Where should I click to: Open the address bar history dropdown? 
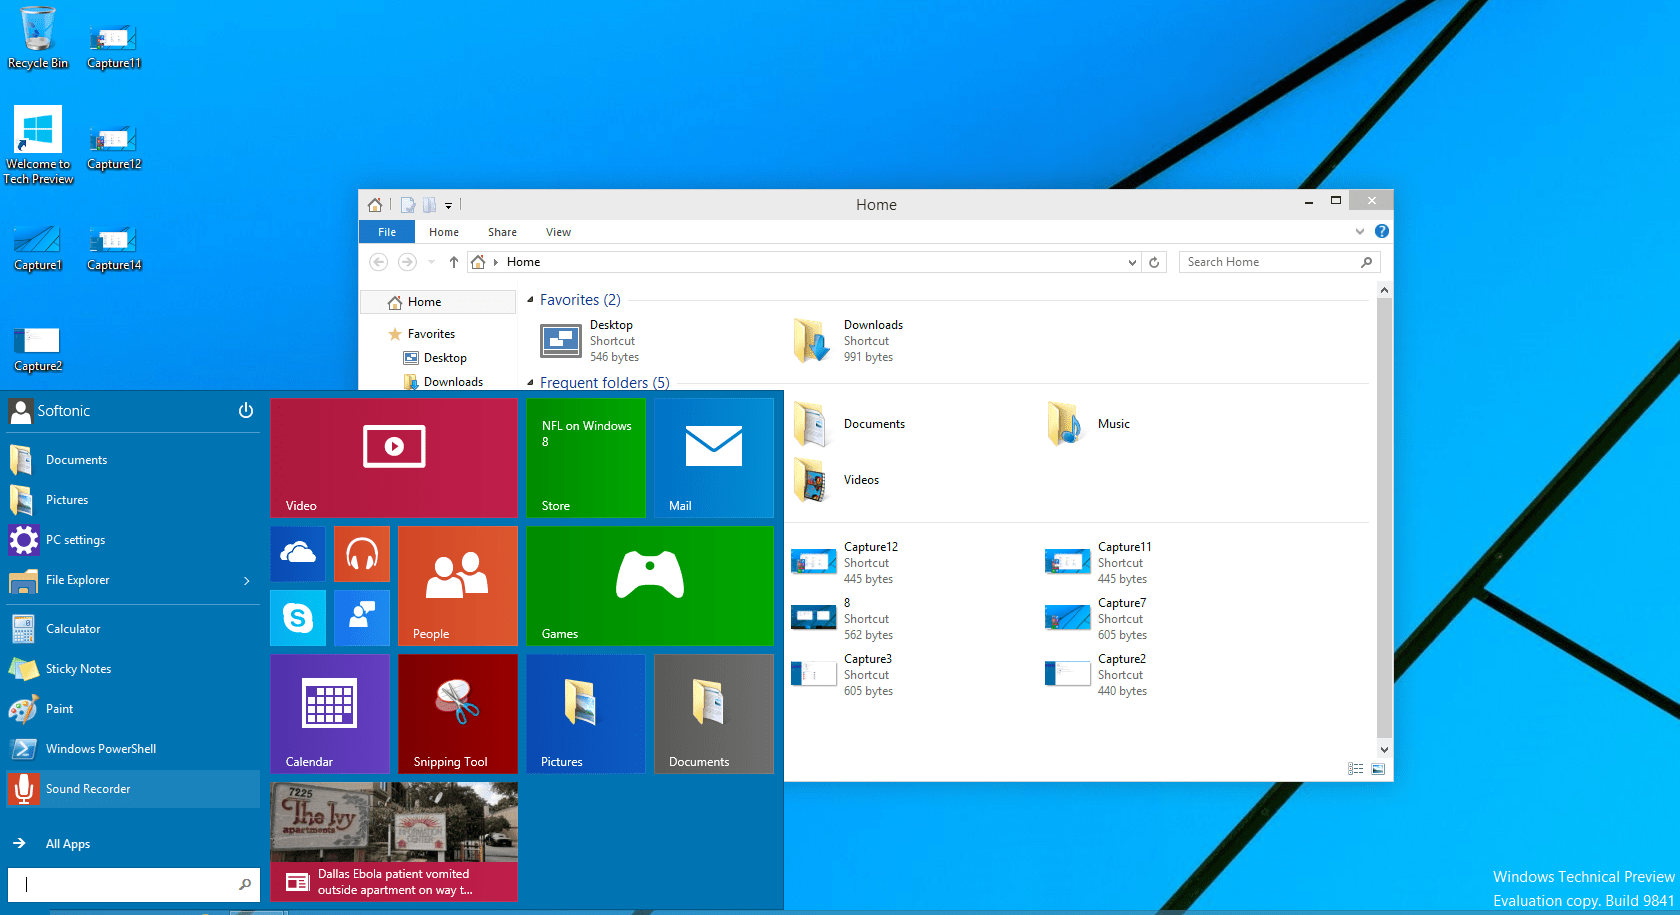(x=1132, y=262)
